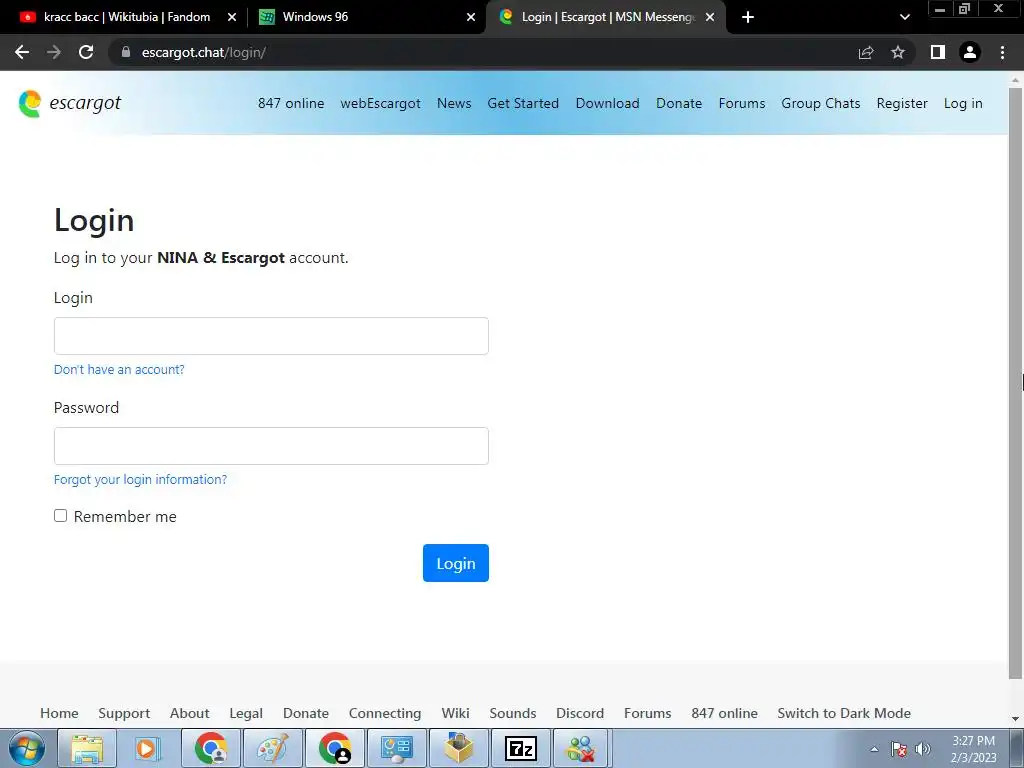Click the Home footer link
Viewport: 1024px width, 768px height.
[x=59, y=713]
